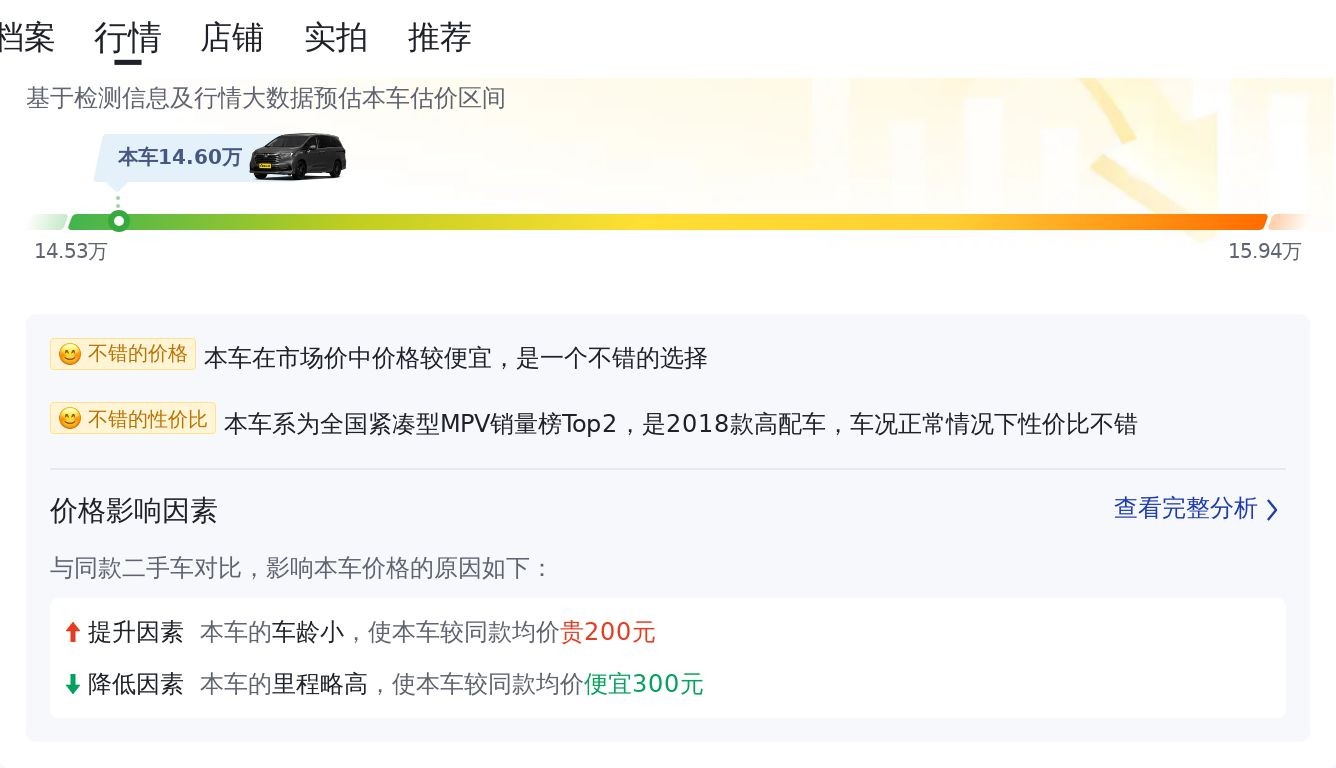Click the chevron arrow after 查看完整分析
Image resolution: width=1336 pixels, height=768 pixels.
pos(1272,510)
